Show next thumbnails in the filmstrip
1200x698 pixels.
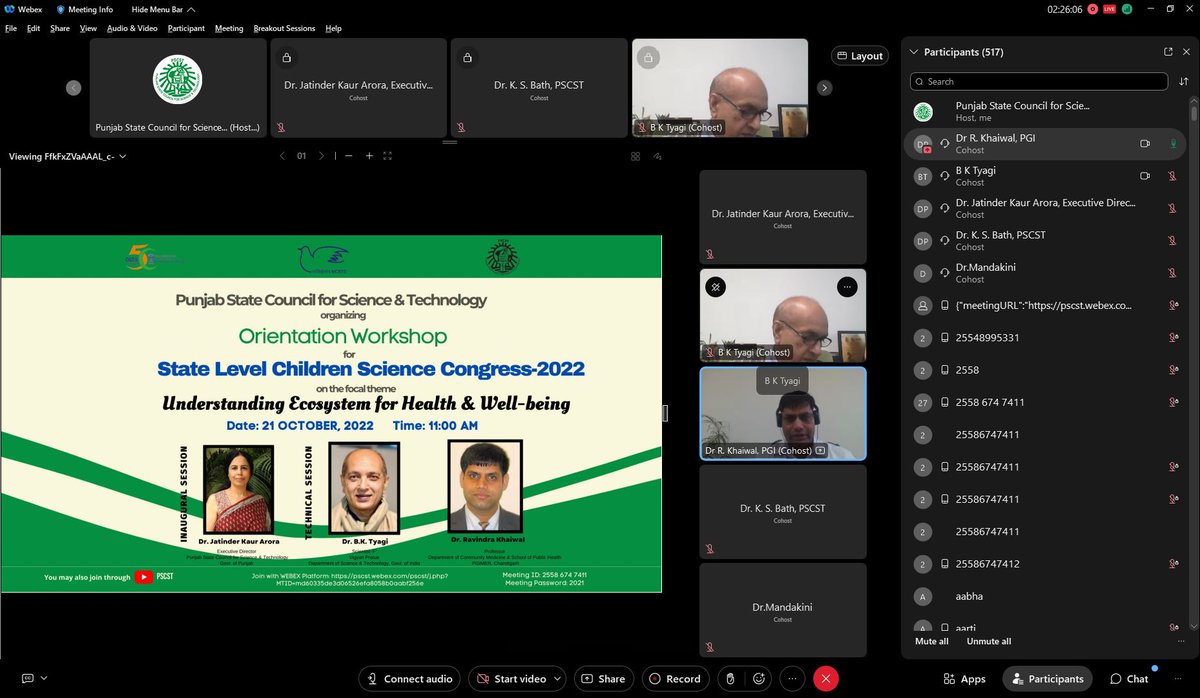click(x=824, y=88)
